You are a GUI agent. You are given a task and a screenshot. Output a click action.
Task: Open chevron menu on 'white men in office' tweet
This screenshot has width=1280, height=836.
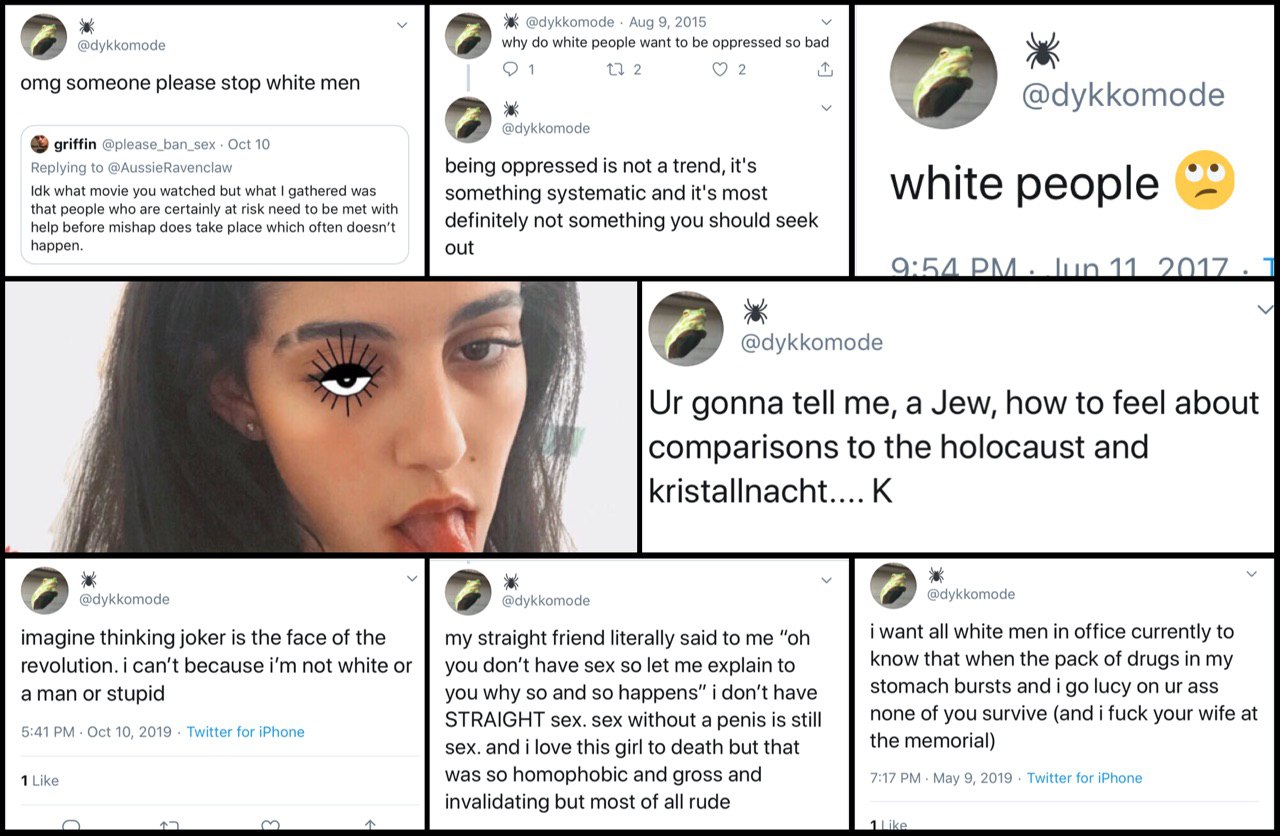tap(1251, 573)
